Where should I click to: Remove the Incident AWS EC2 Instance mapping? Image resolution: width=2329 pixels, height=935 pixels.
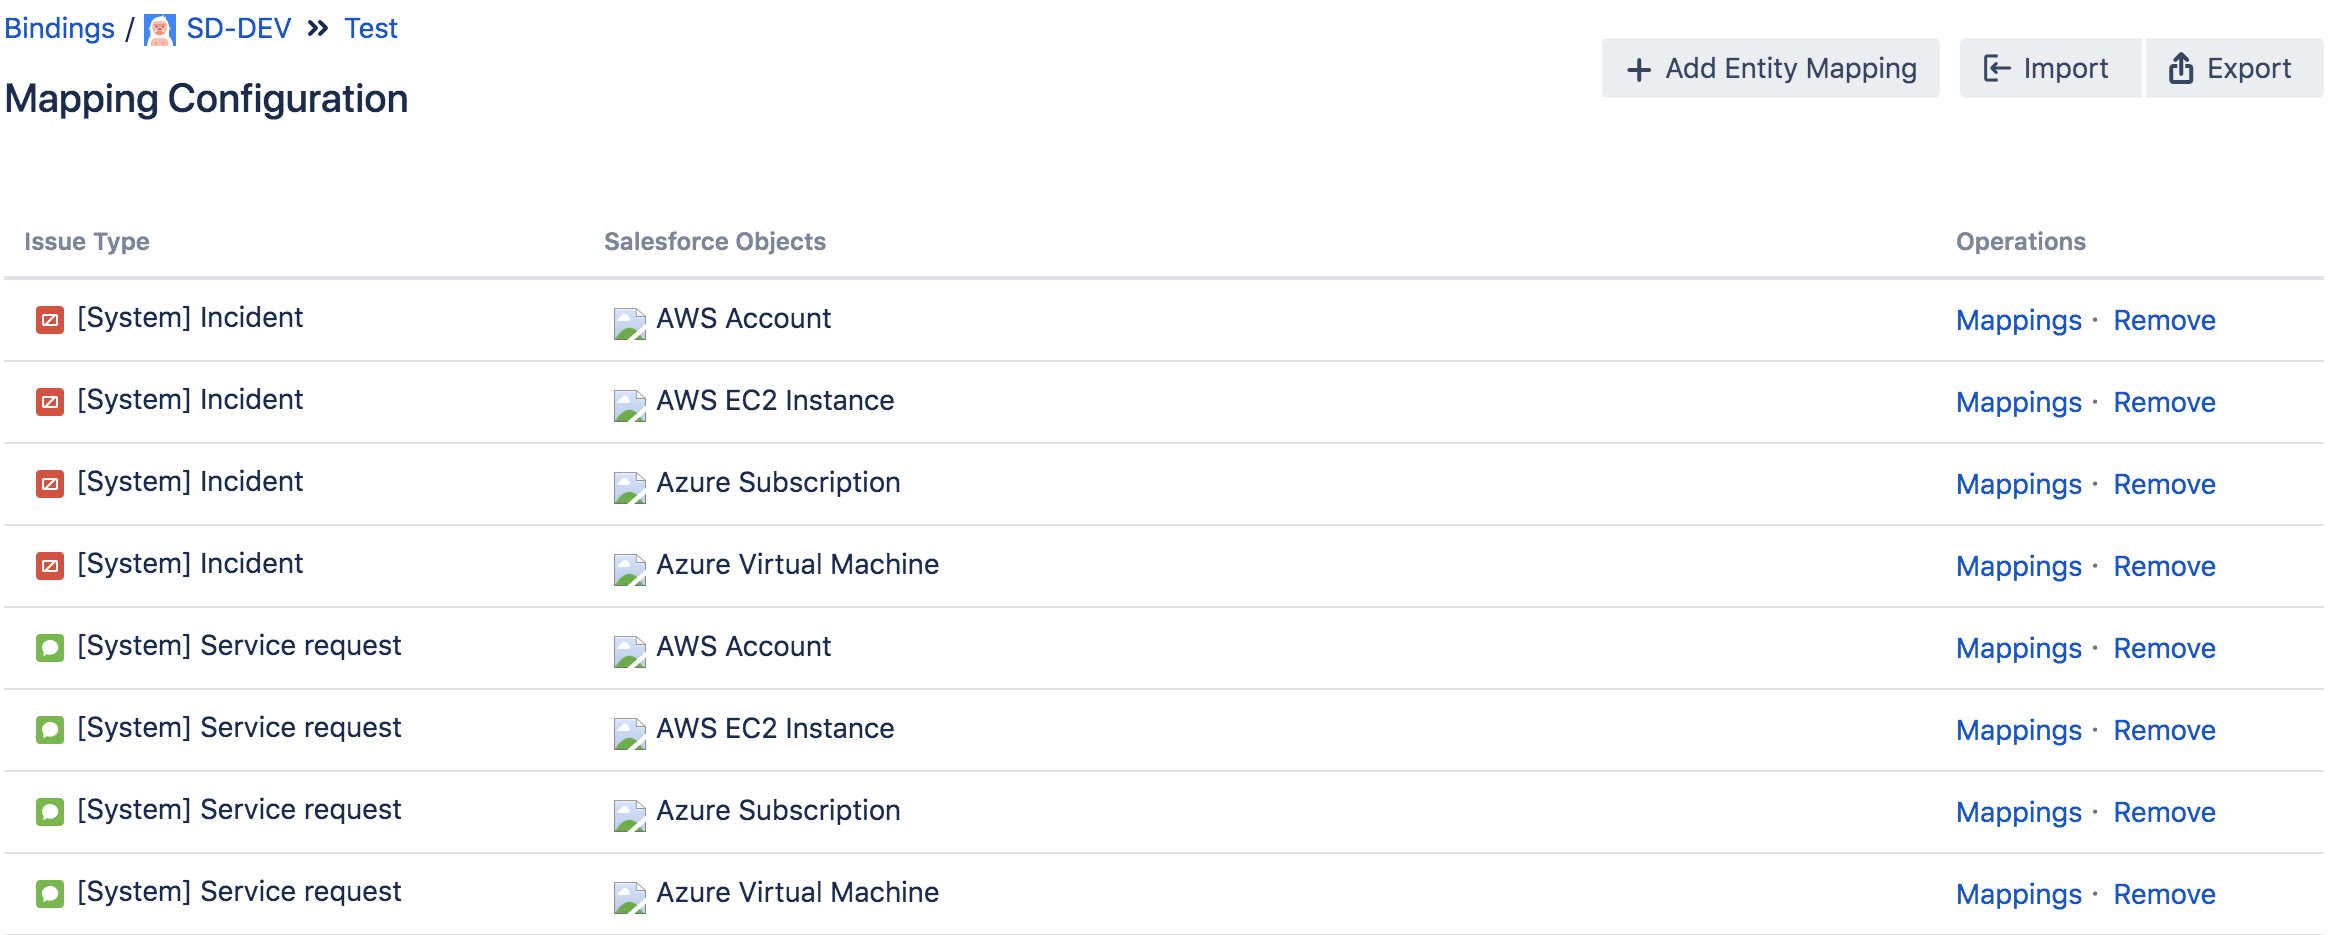[x=2164, y=403]
